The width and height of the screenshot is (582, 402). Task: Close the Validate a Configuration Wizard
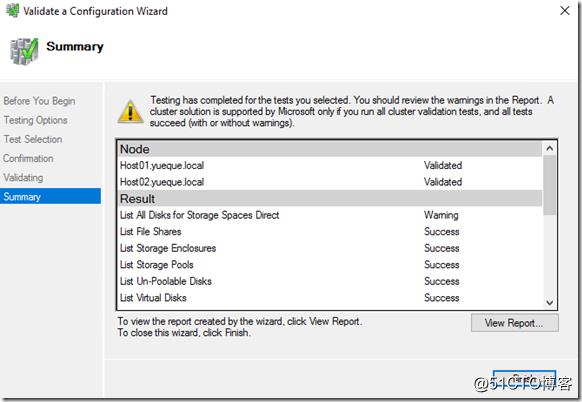[565, 10]
